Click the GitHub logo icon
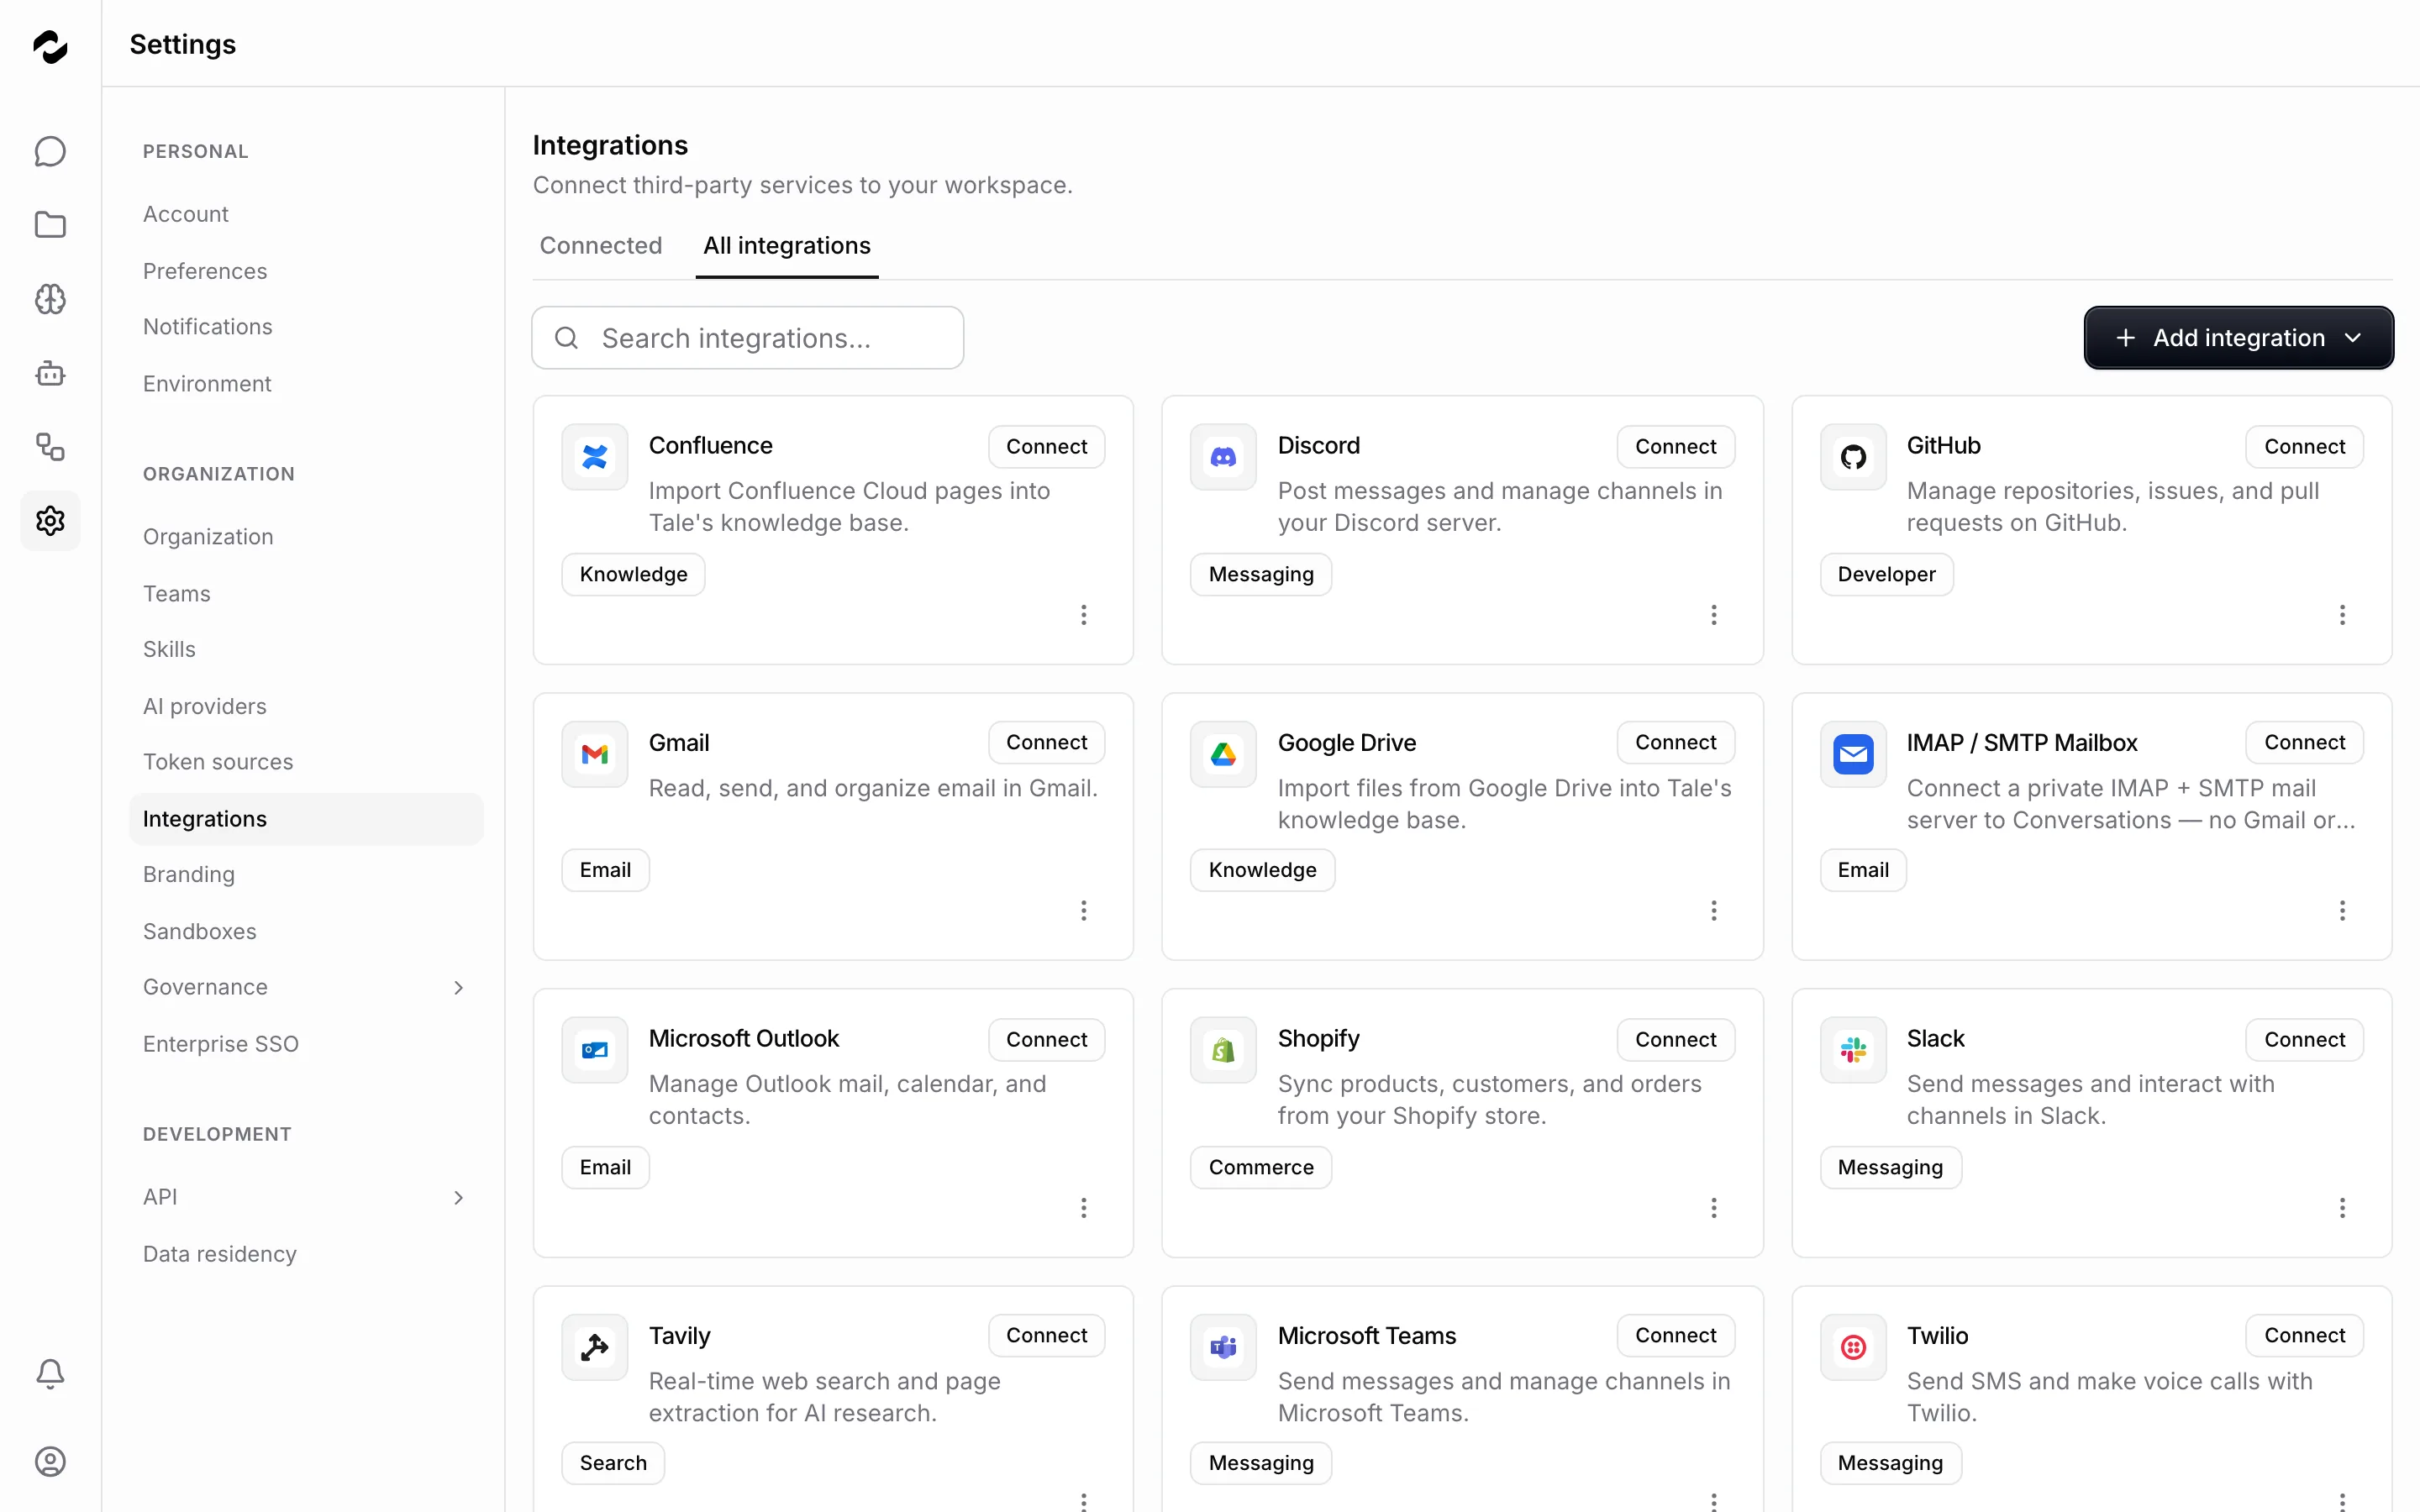The height and width of the screenshot is (1512, 2420). tap(1853, 457)
